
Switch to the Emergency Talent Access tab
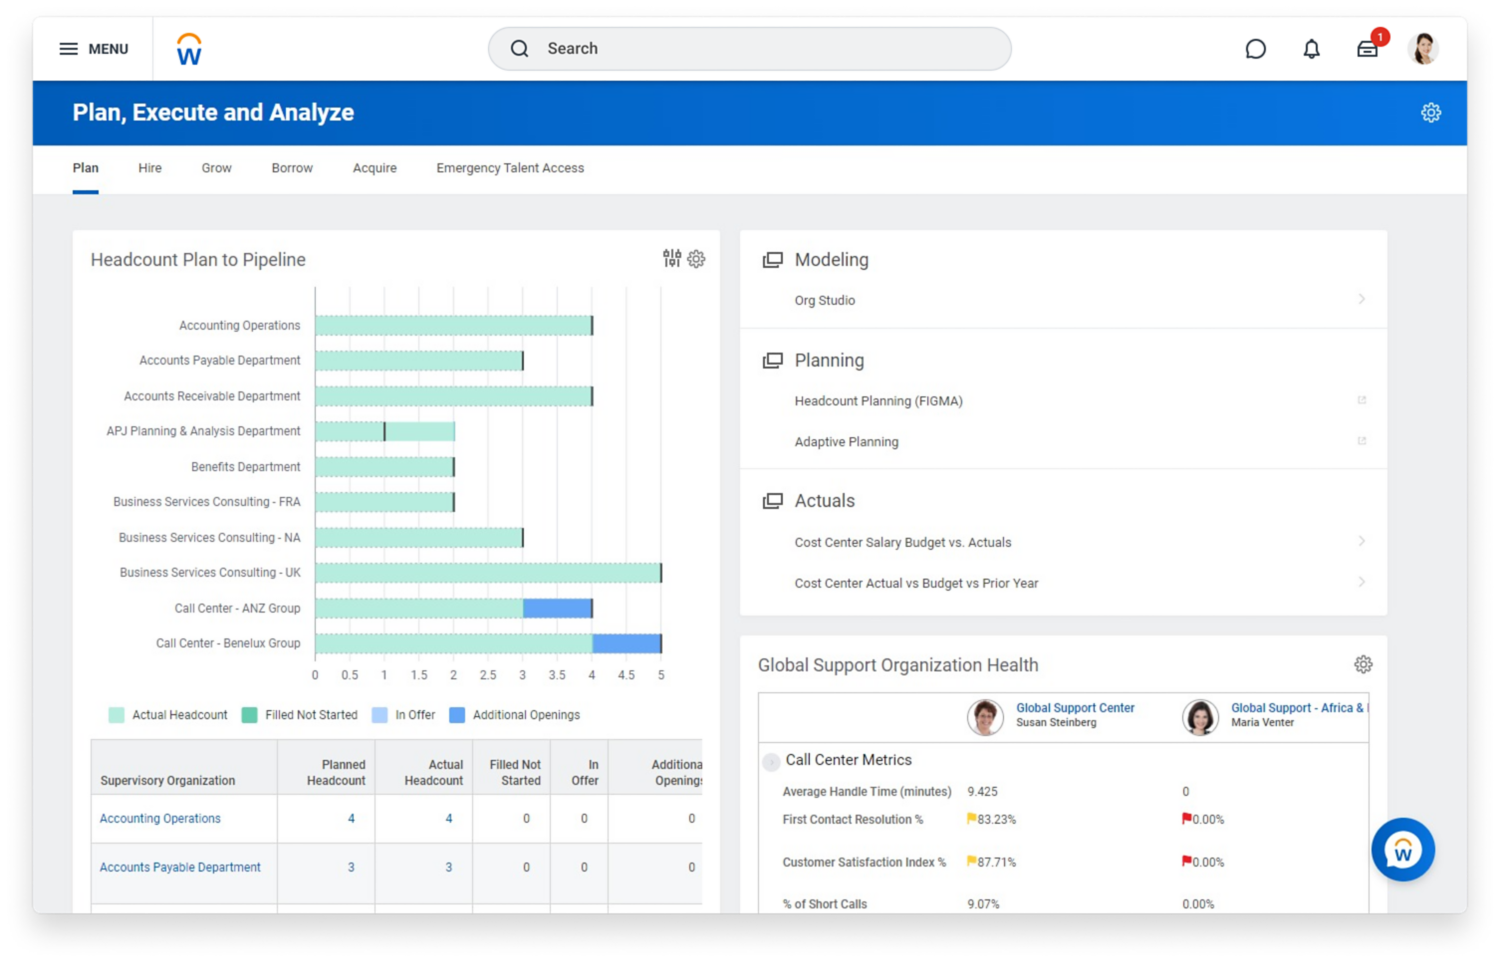click(510, 168)
